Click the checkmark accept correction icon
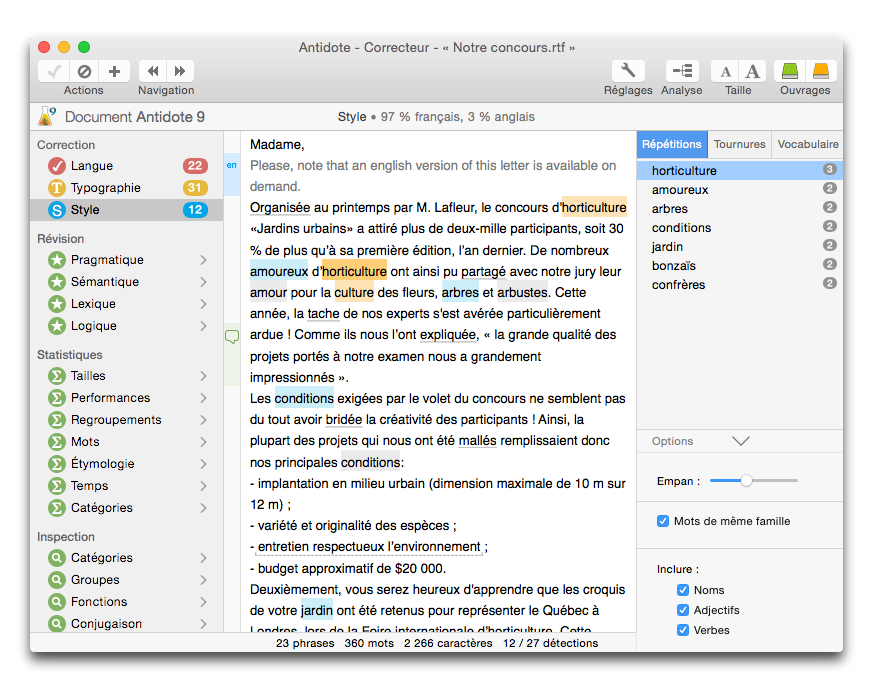 tap(55, 71)
